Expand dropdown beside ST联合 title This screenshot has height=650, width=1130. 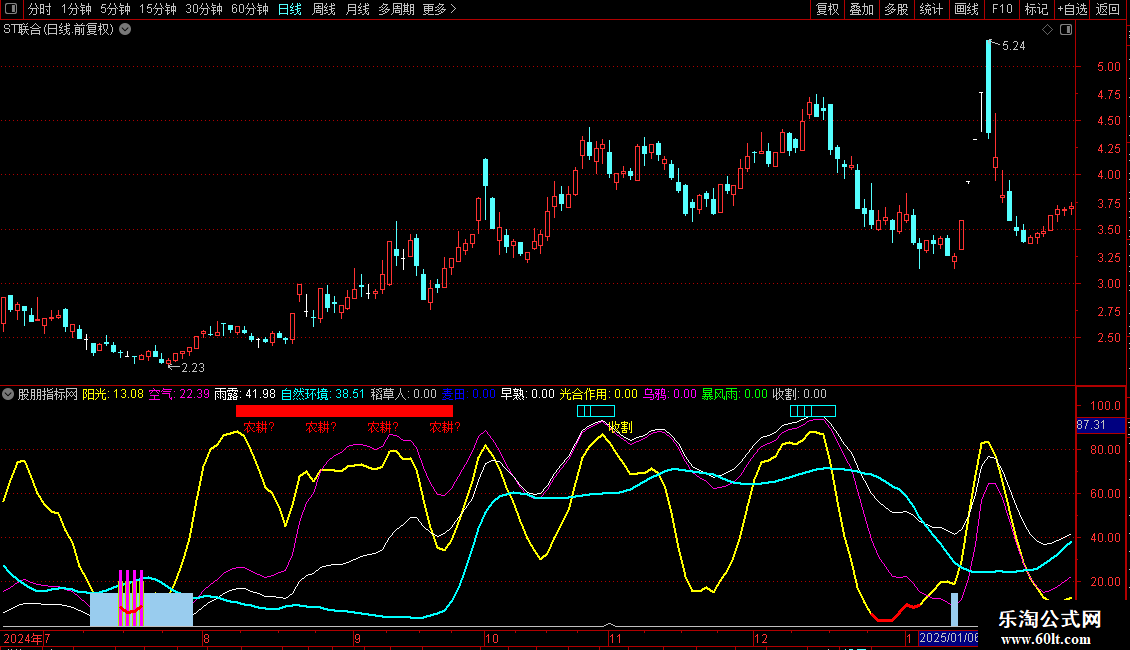tap(125, 30)
